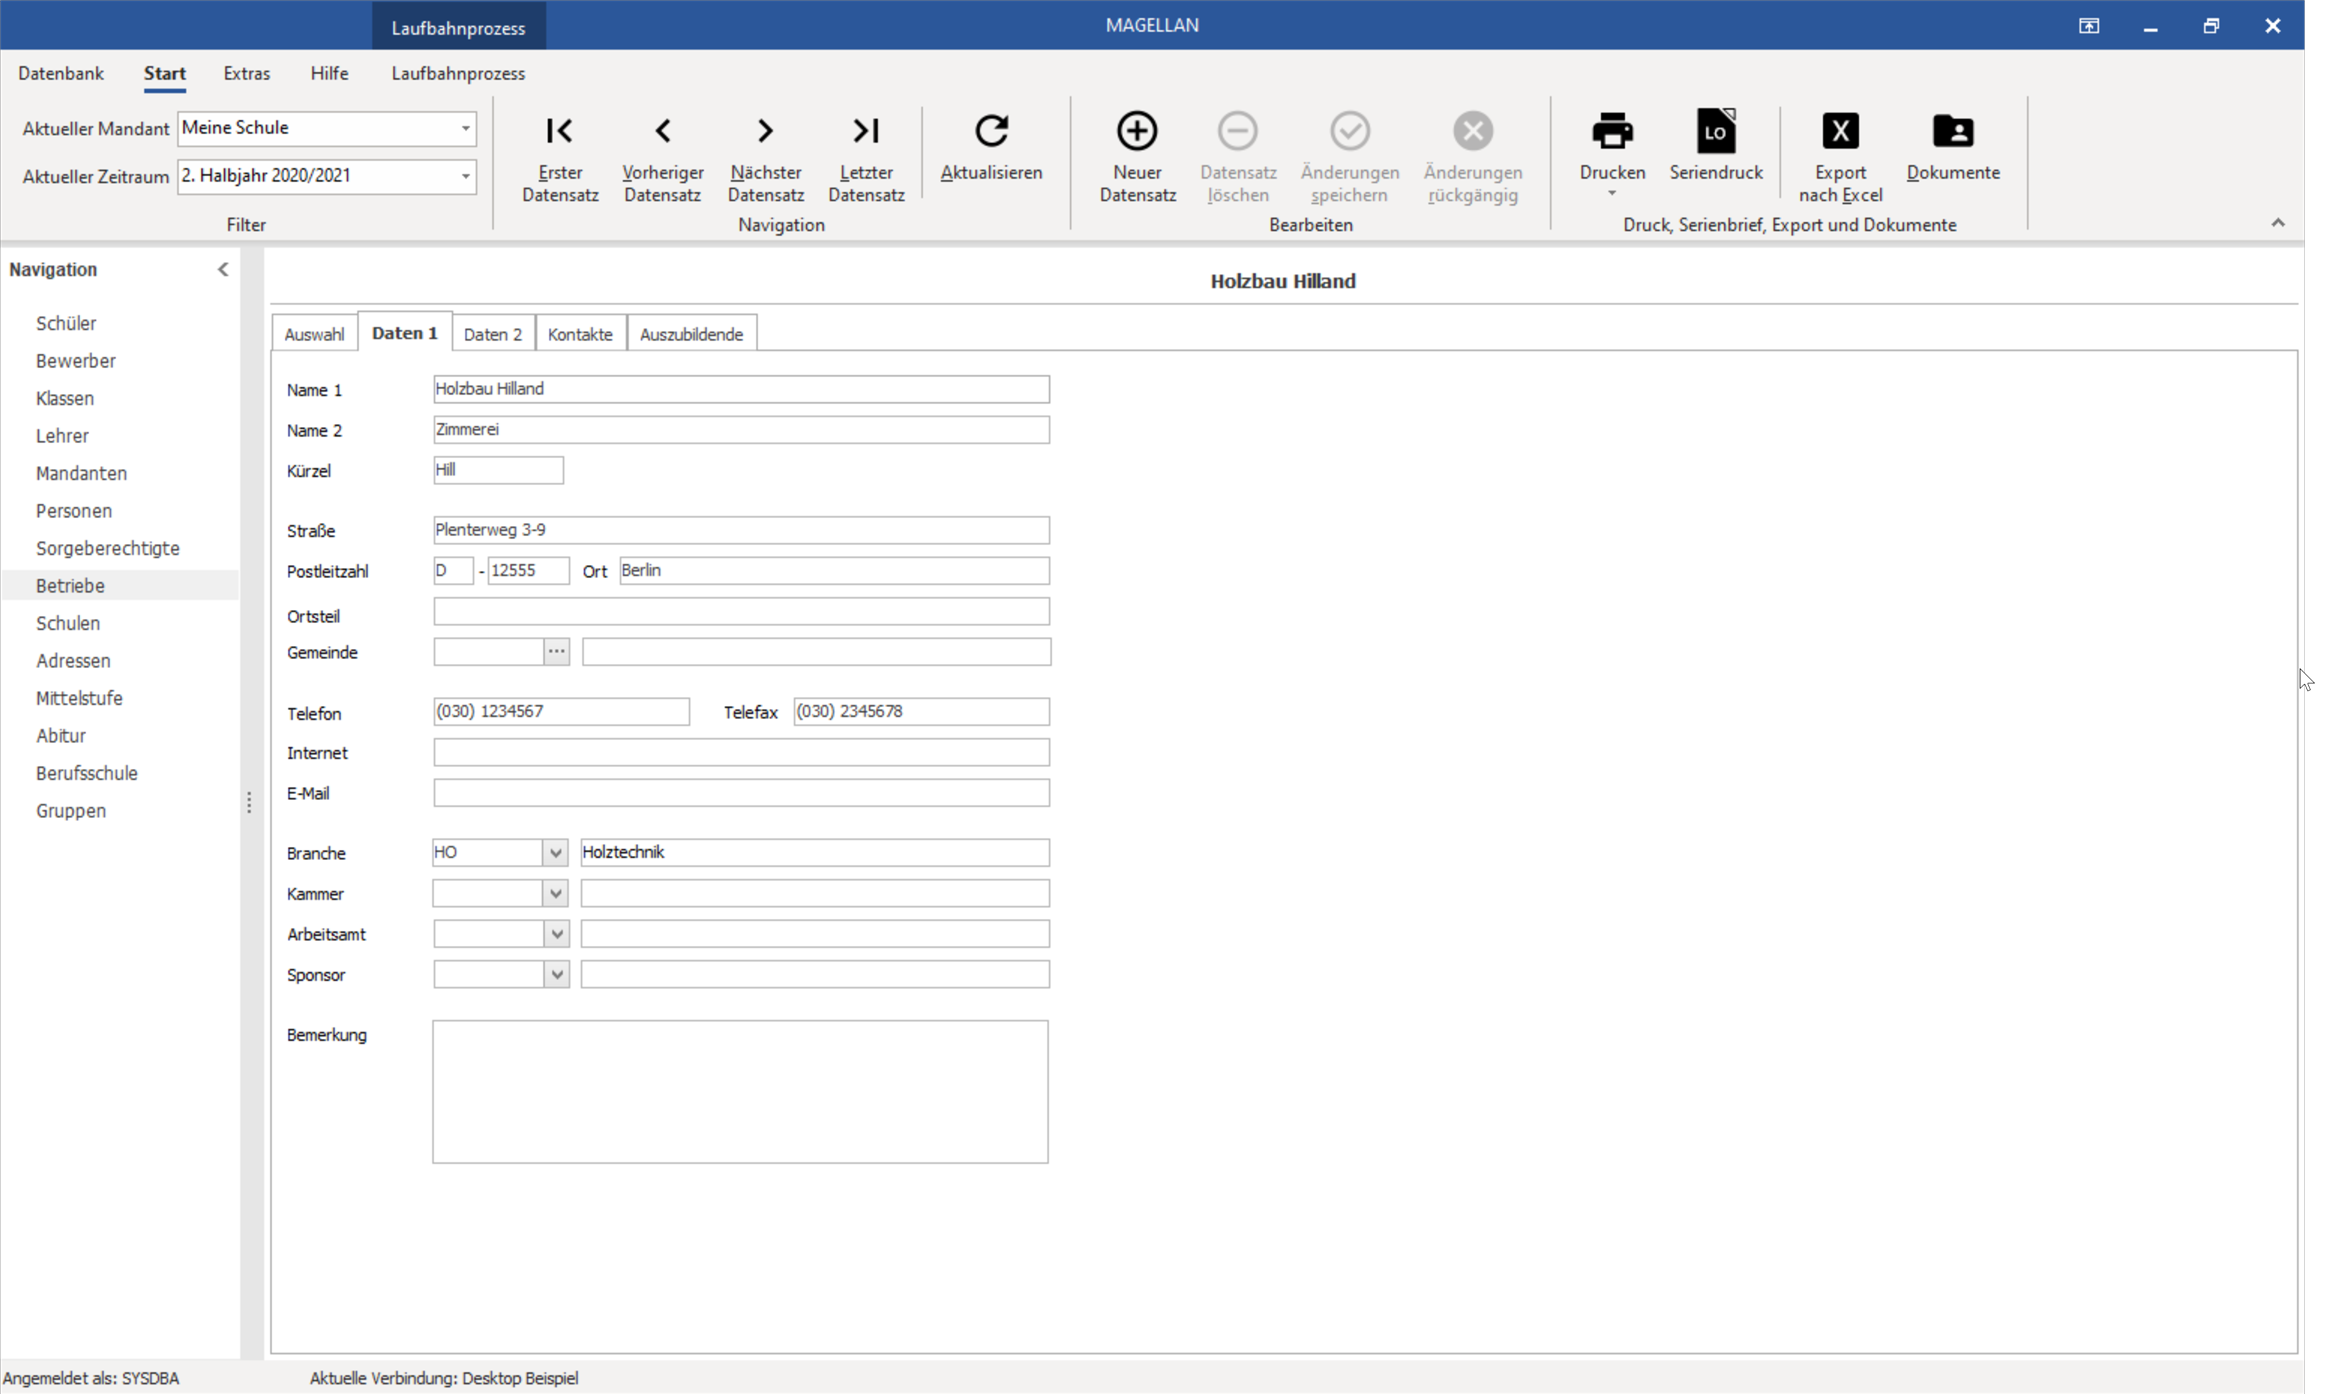Click Datensatz löschen icon
The height and width of the screenshot is (1394, 2338).
pyautogui.click(x=1238, y=131)
